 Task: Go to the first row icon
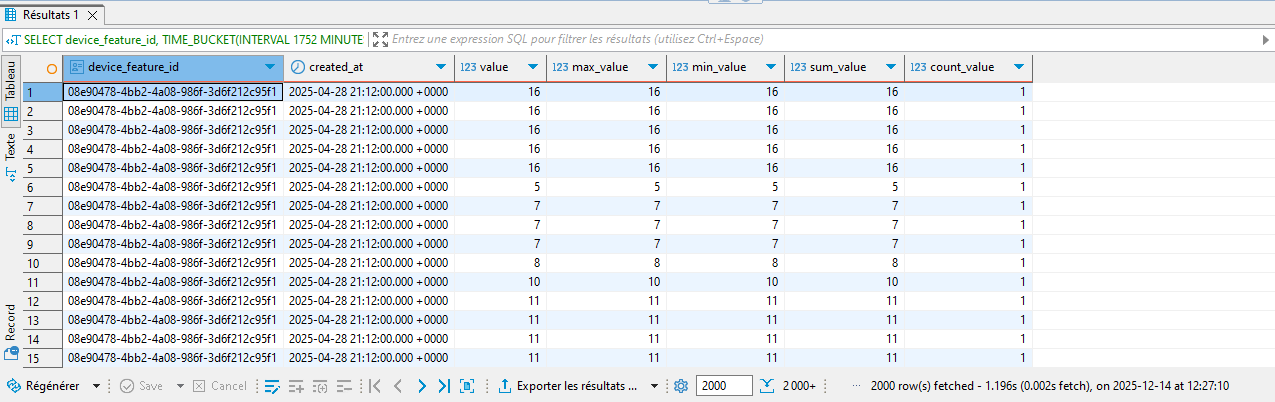point(375,386)
